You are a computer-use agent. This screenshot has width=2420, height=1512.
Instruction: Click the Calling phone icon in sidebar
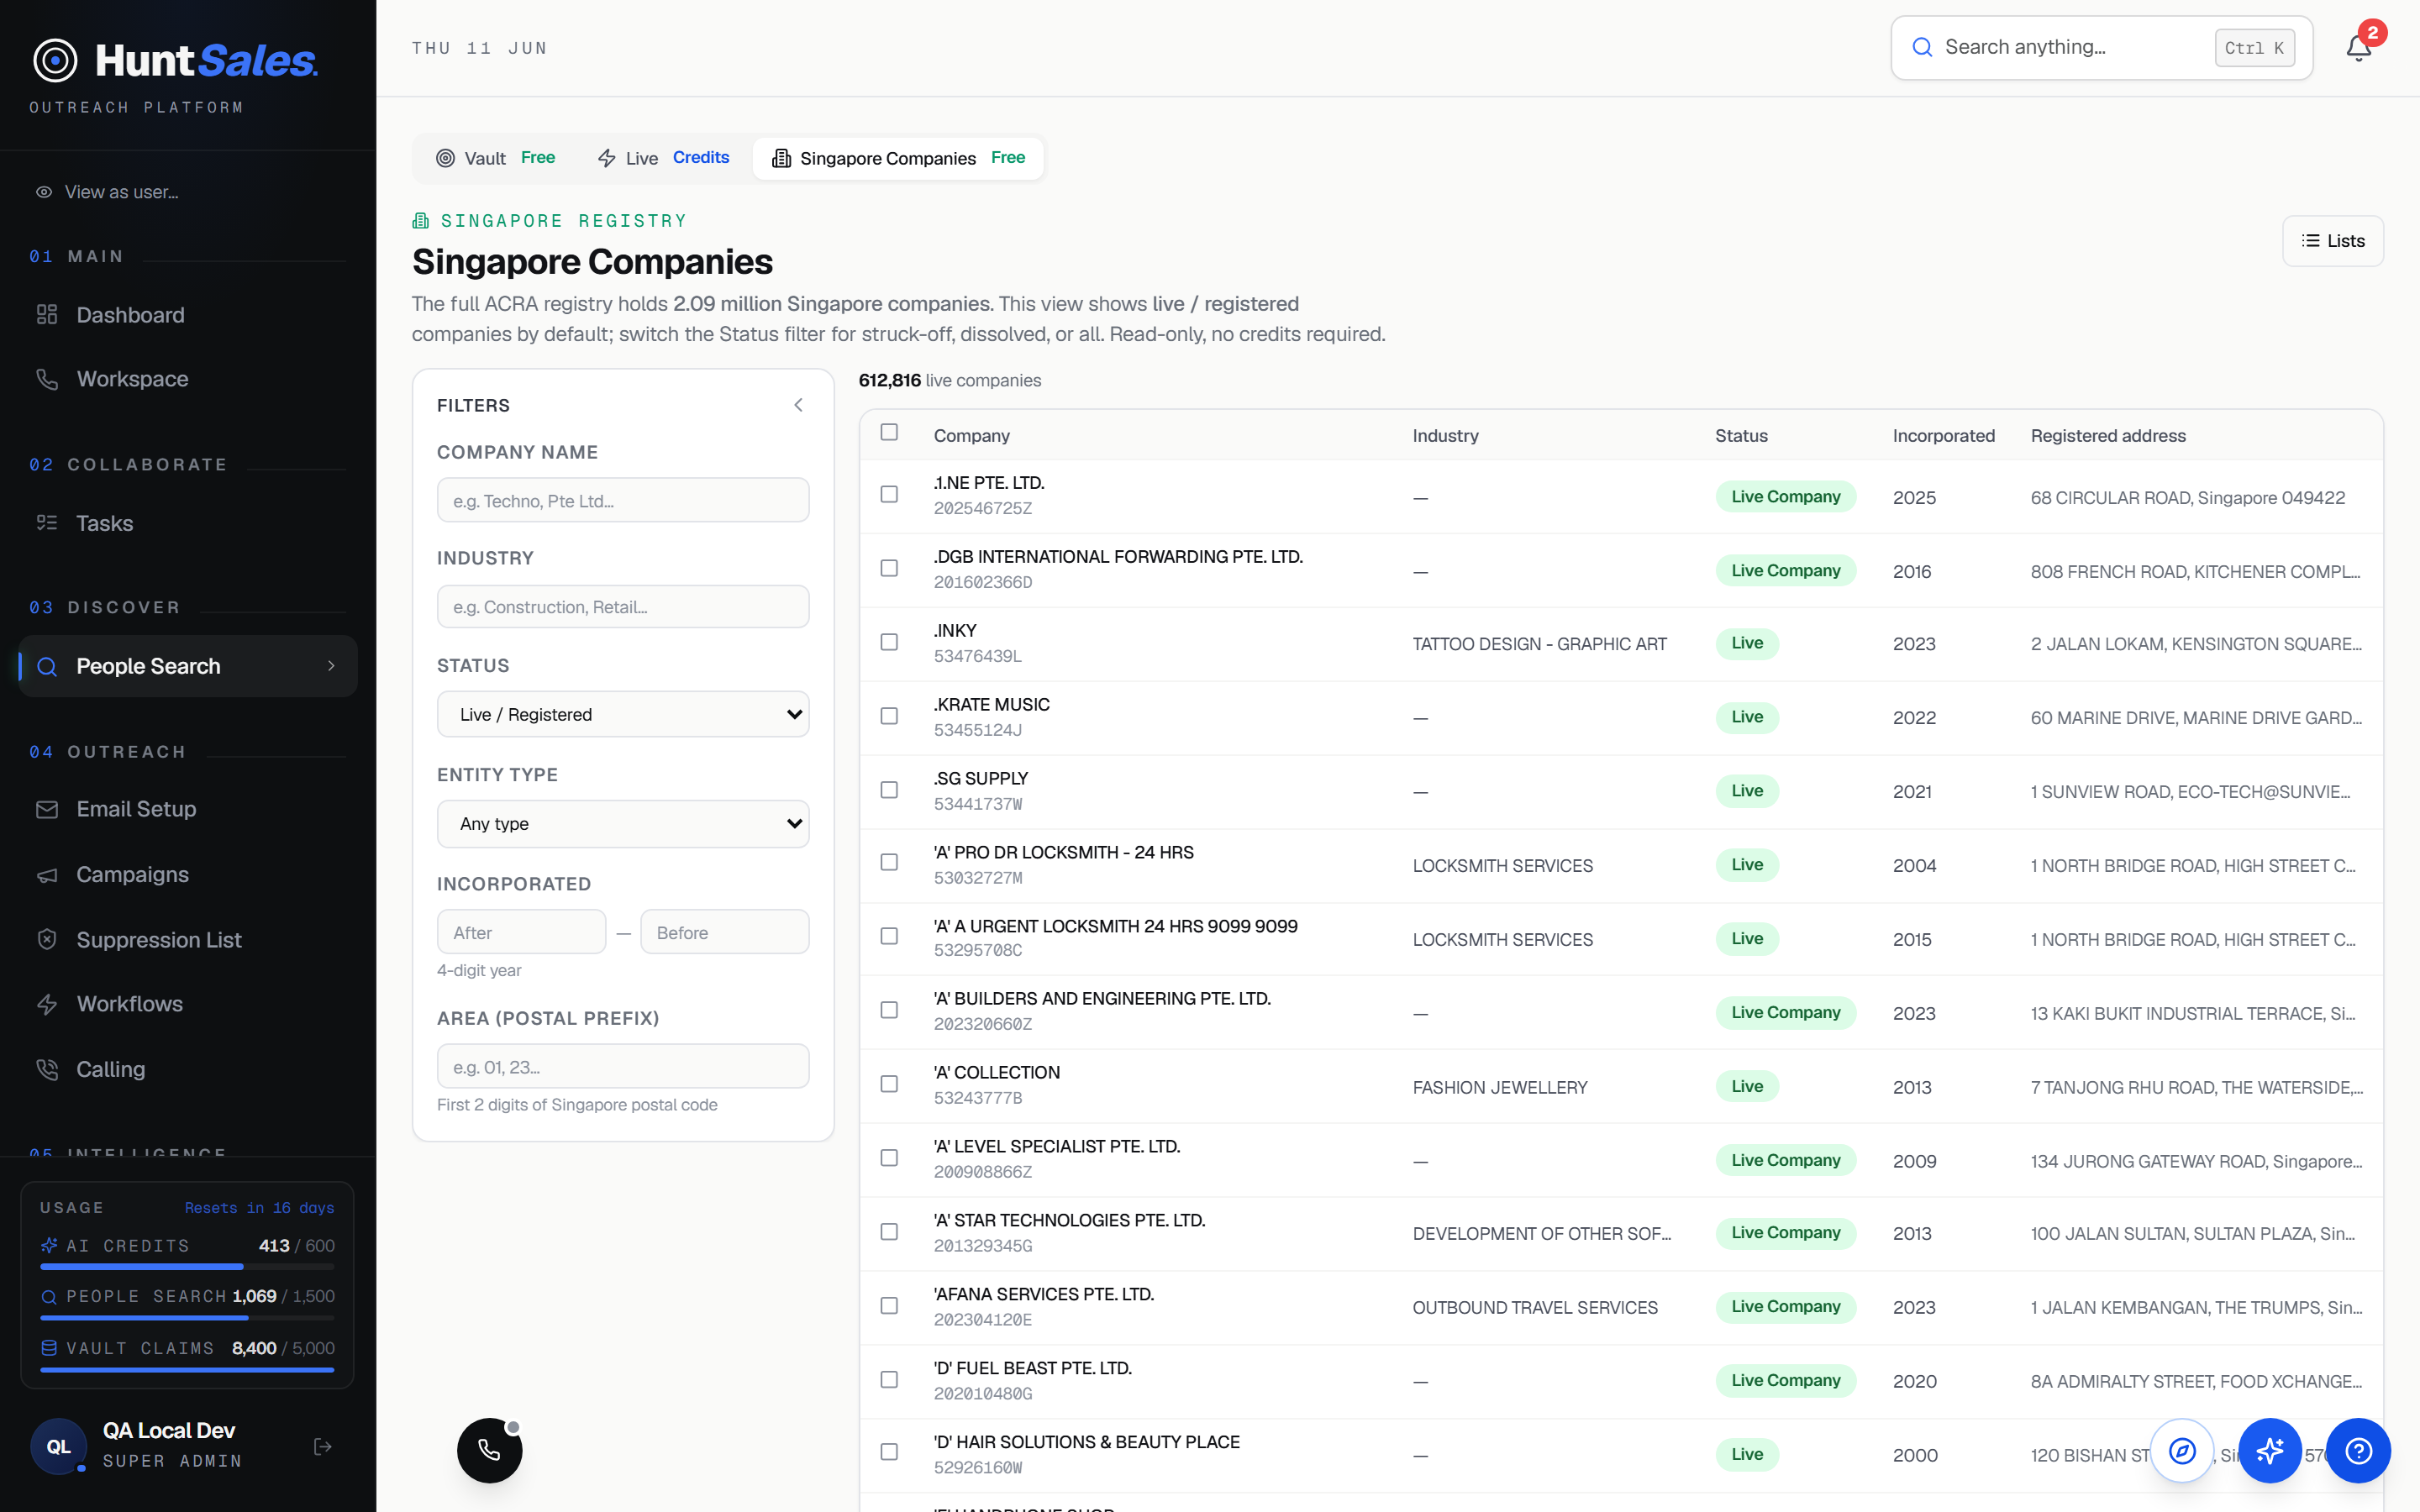[x=47, y=1069]
